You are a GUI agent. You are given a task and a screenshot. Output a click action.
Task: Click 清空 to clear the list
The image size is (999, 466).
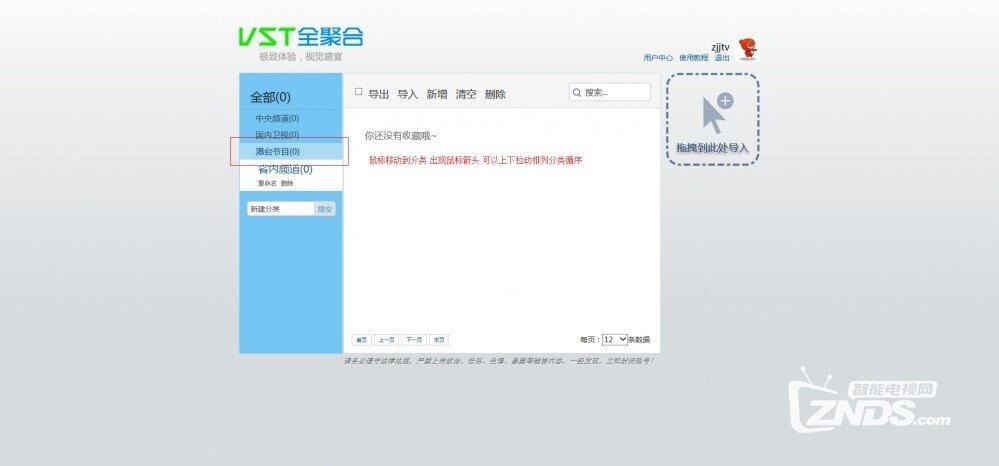466,94
